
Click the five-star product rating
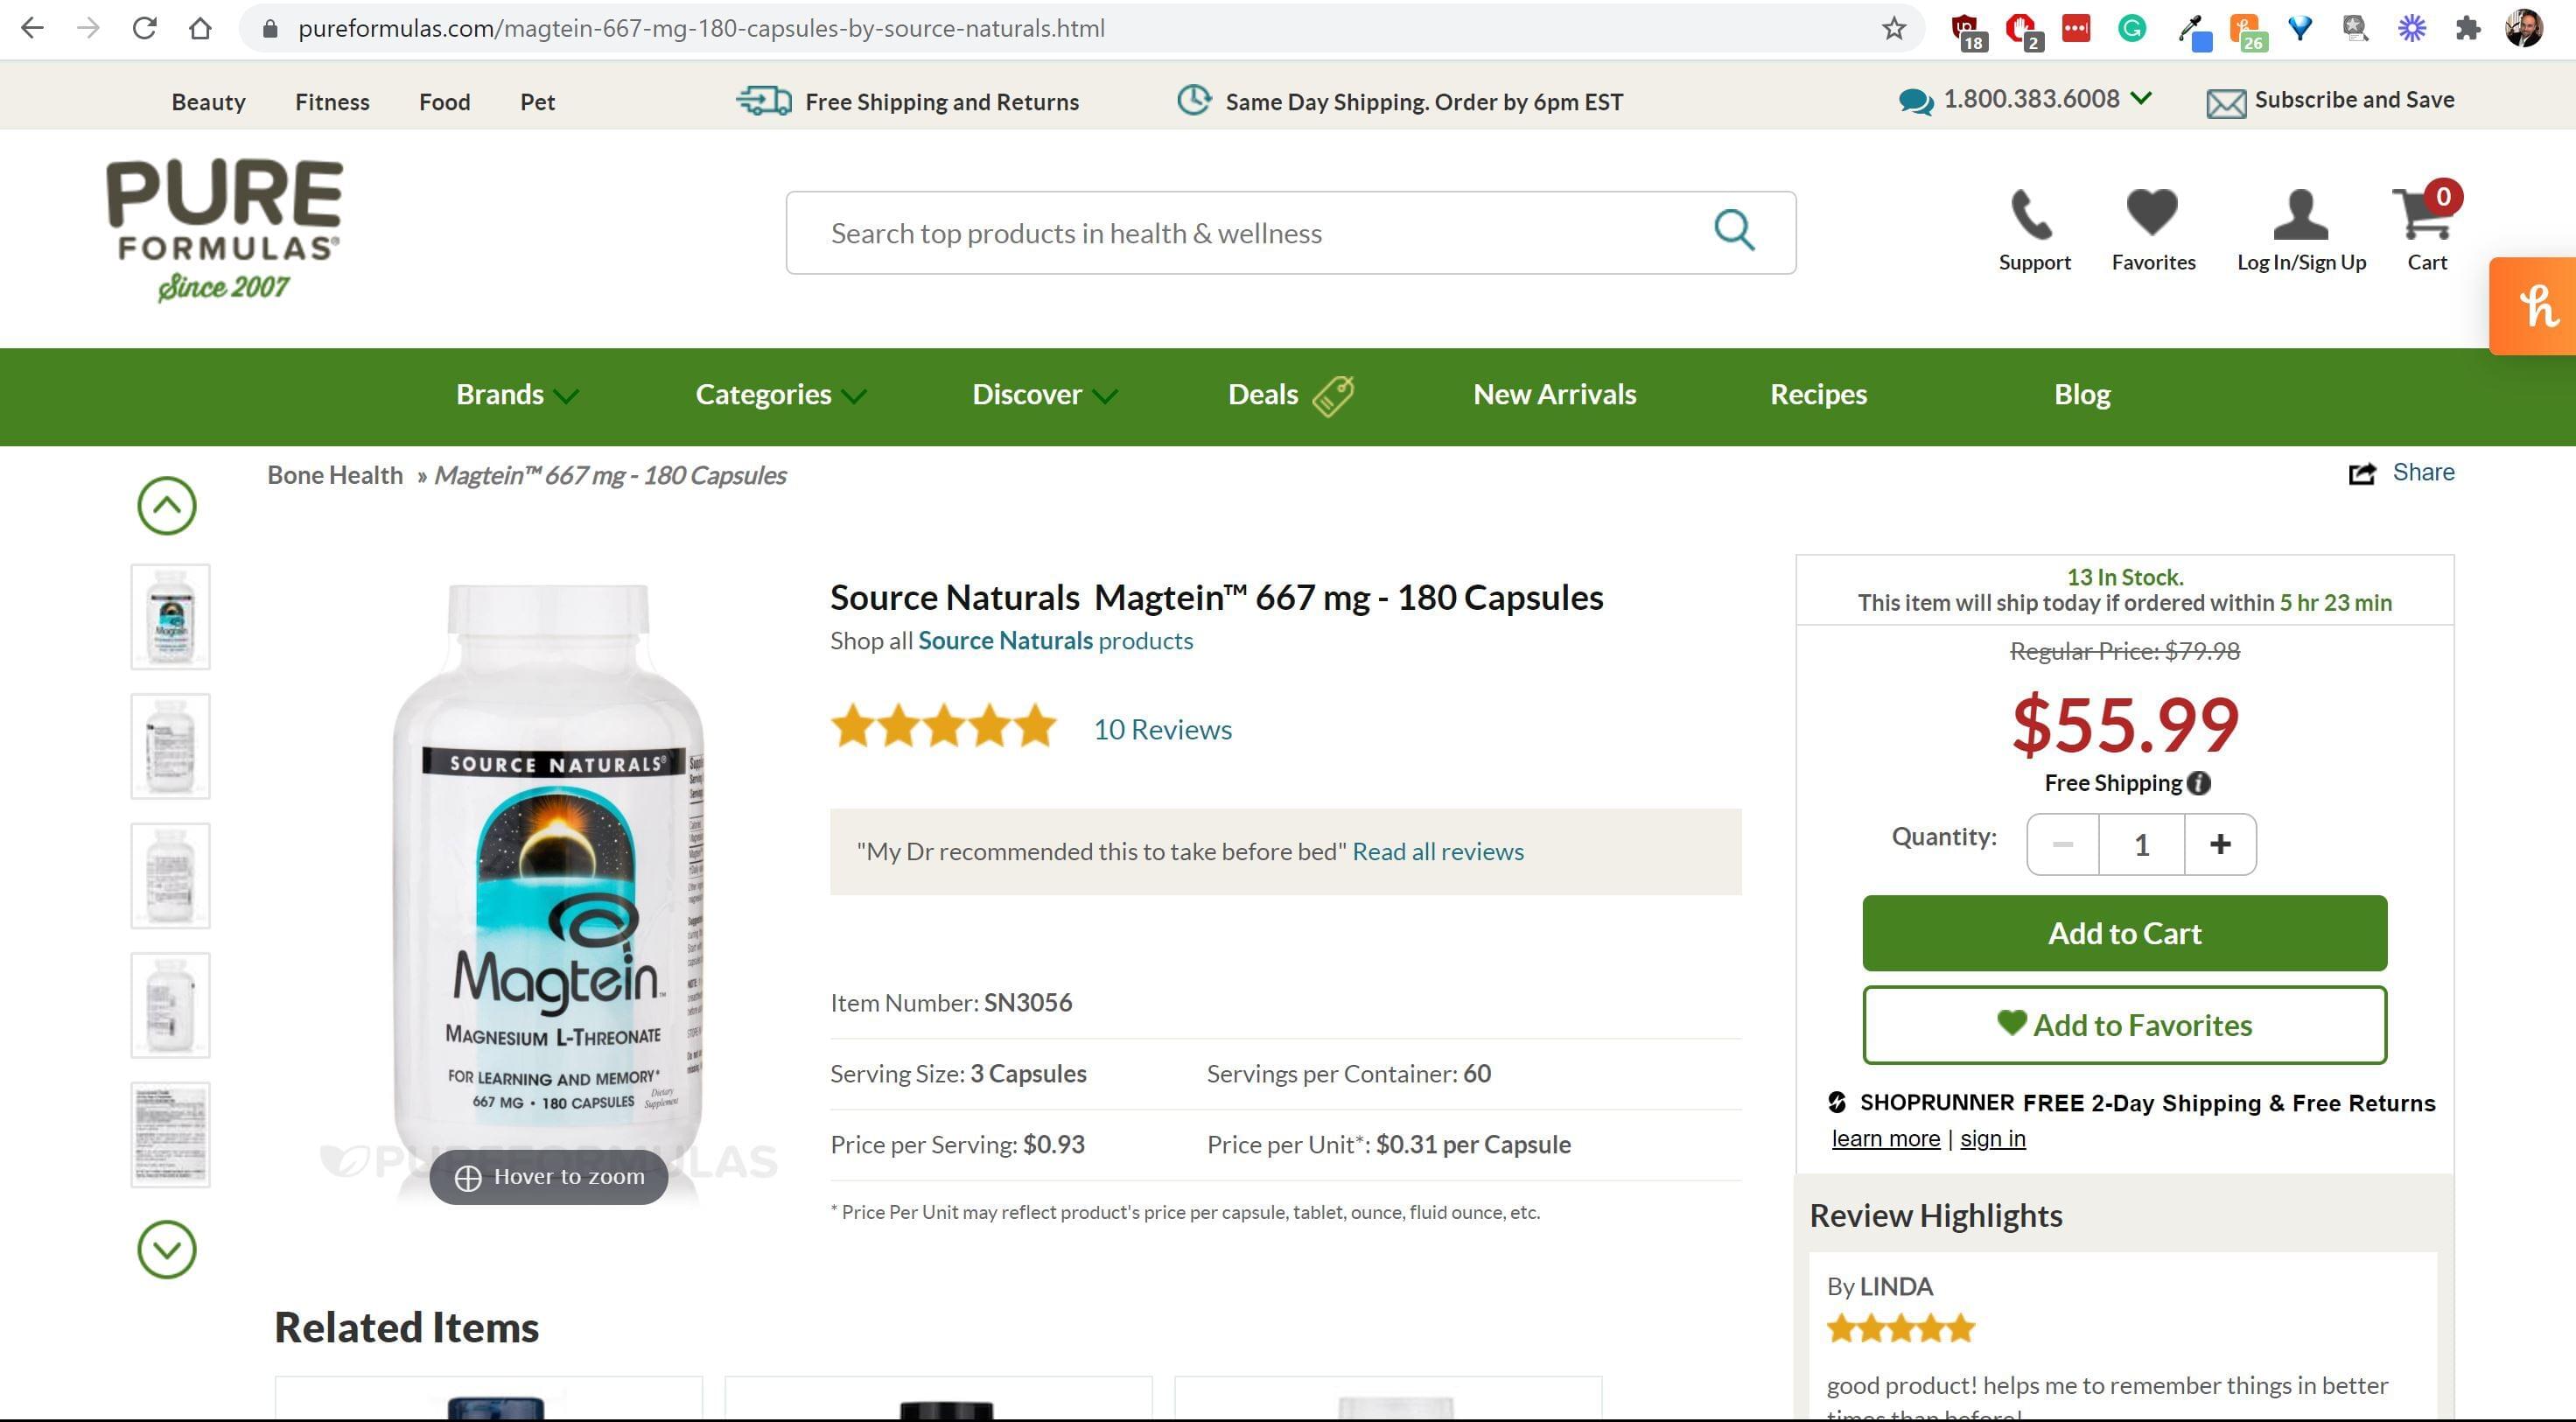(x=943, y=726)
